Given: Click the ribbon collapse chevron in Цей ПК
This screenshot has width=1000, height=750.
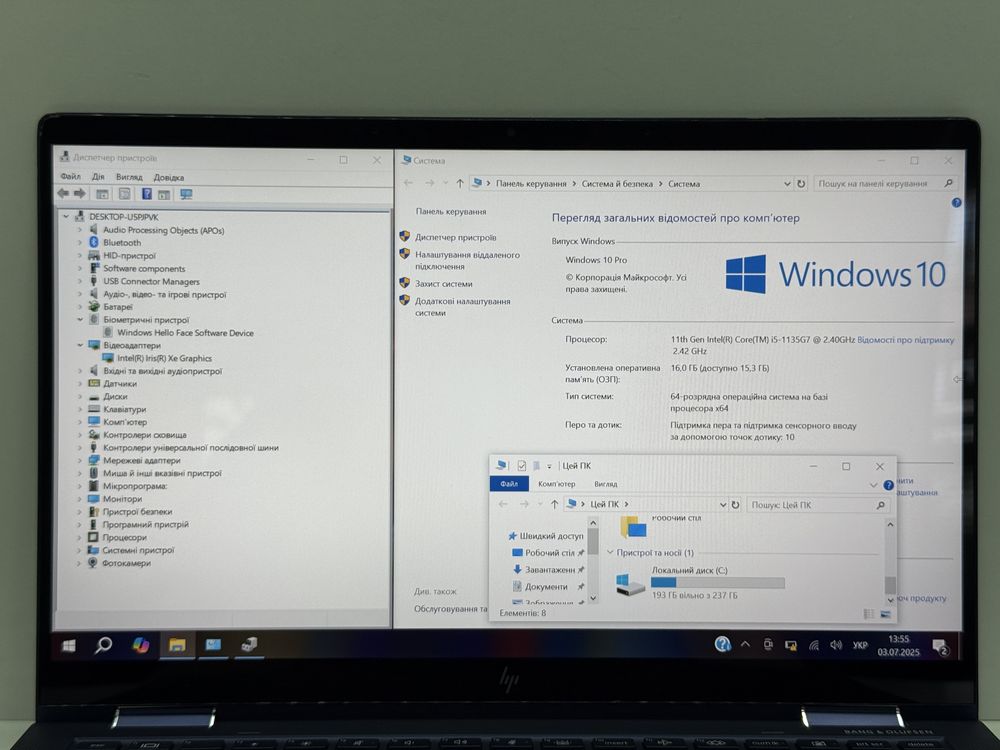Looking at the screenshot, I should tap(873, 485).
